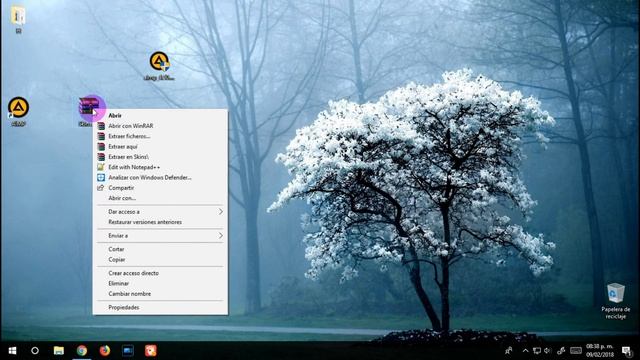Open the People icon in system tray
640x360 pixels.
(509, 351)
